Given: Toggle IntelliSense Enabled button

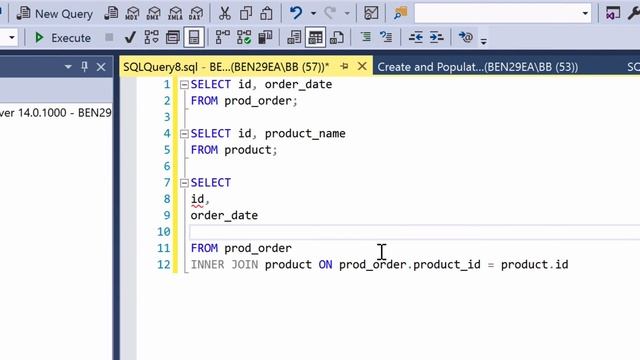Looking at the screenshot, I should click(194, 38).
